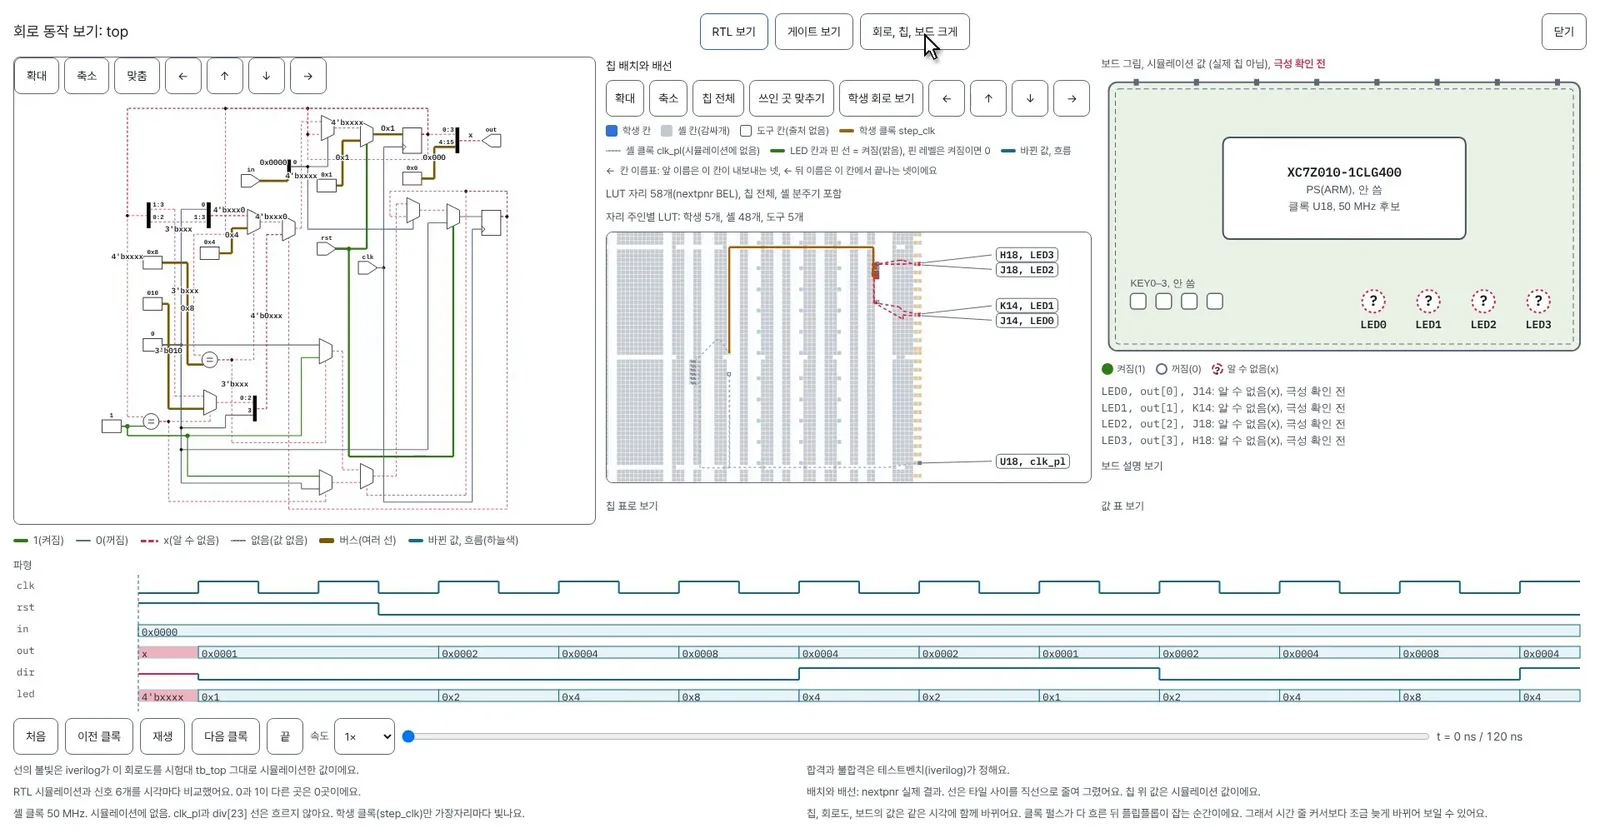Pan the circuit view up with the arrow button
This screenshot has height=833, width=1600.
tap(225, 76)
